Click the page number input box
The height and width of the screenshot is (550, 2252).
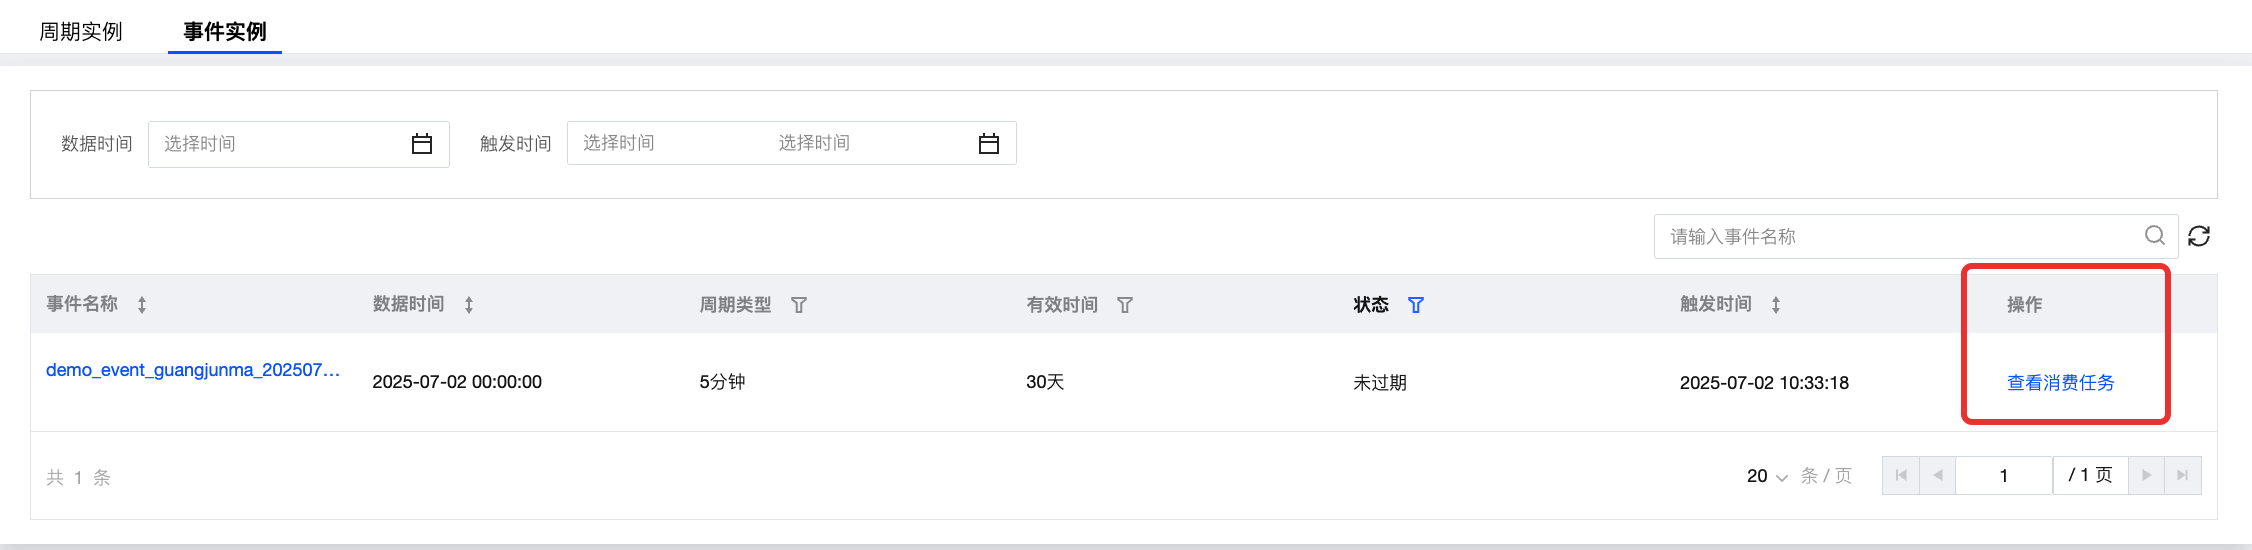(2004, 476)
